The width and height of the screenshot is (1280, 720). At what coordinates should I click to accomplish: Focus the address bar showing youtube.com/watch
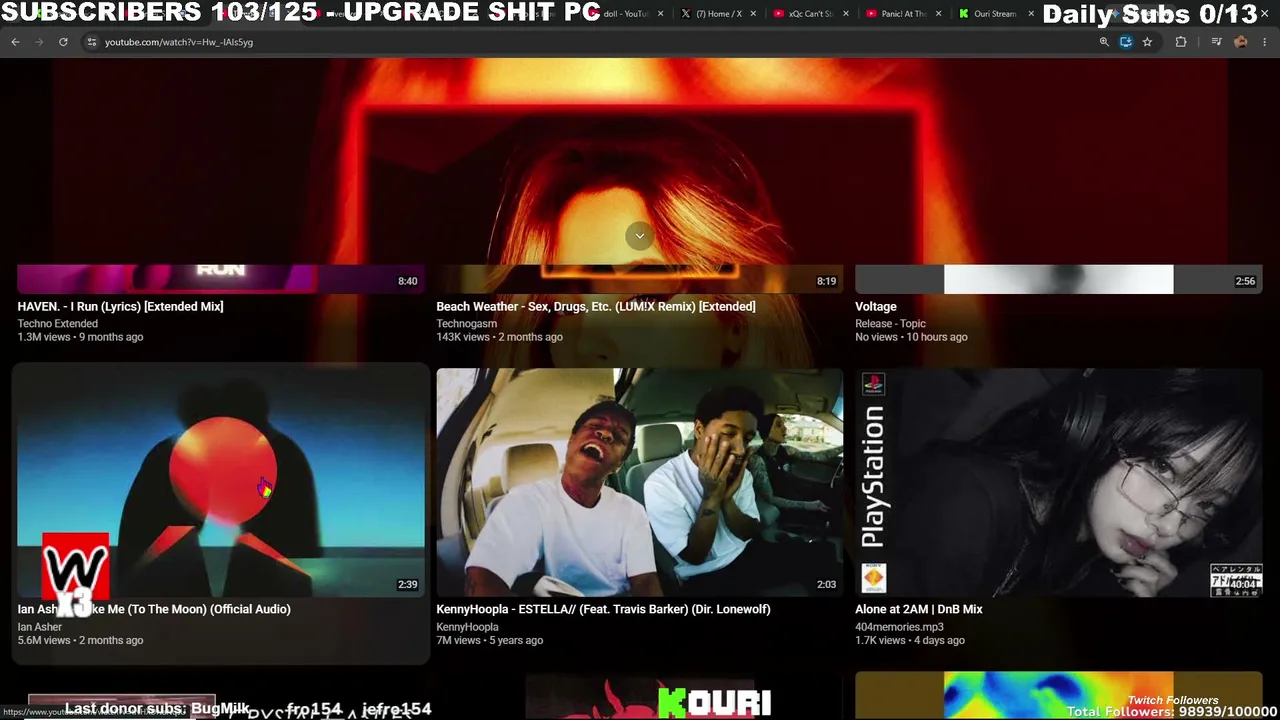[x=590, y=42]
